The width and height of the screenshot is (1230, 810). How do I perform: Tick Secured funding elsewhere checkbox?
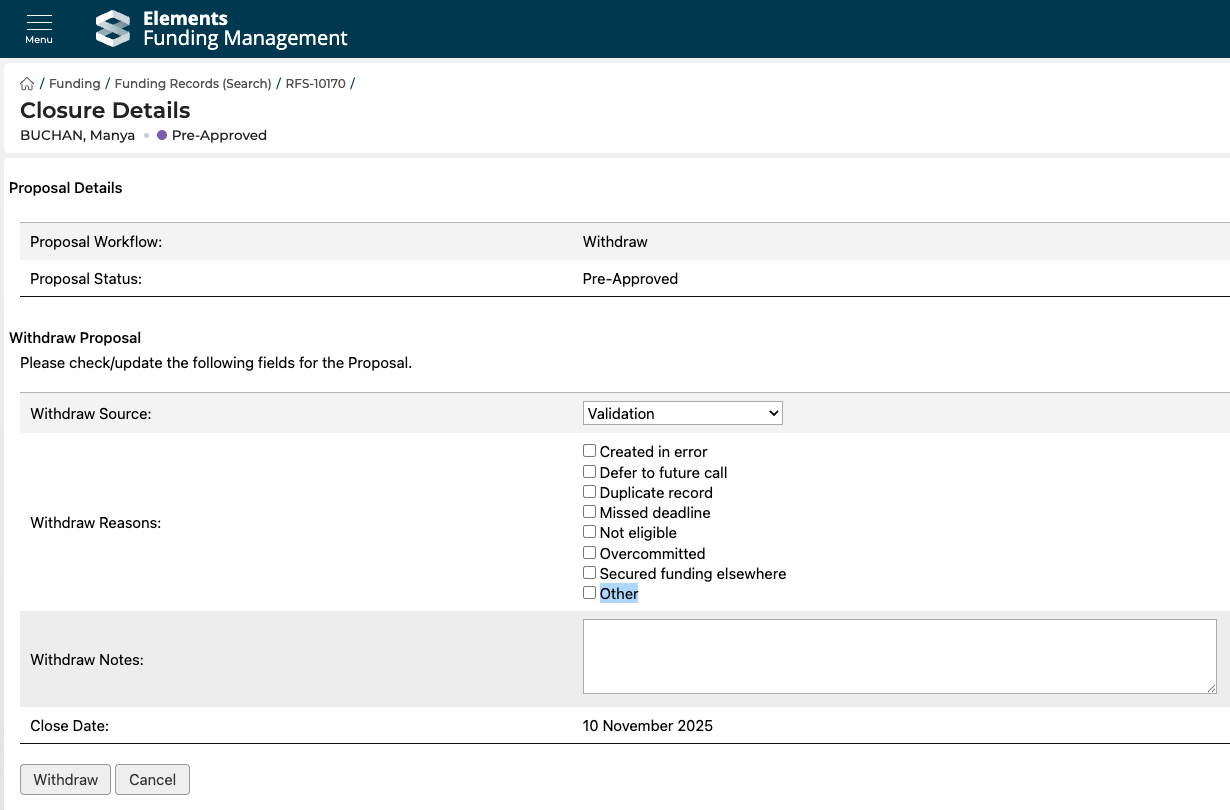point(589,573)
